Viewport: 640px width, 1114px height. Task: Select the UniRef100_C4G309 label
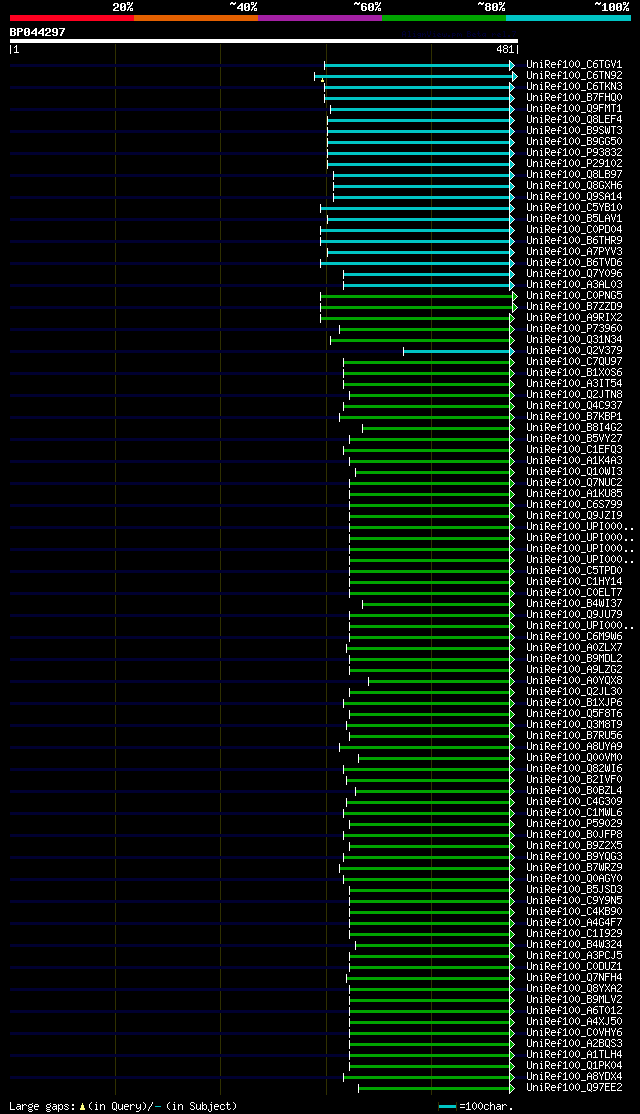pos(574,802)
